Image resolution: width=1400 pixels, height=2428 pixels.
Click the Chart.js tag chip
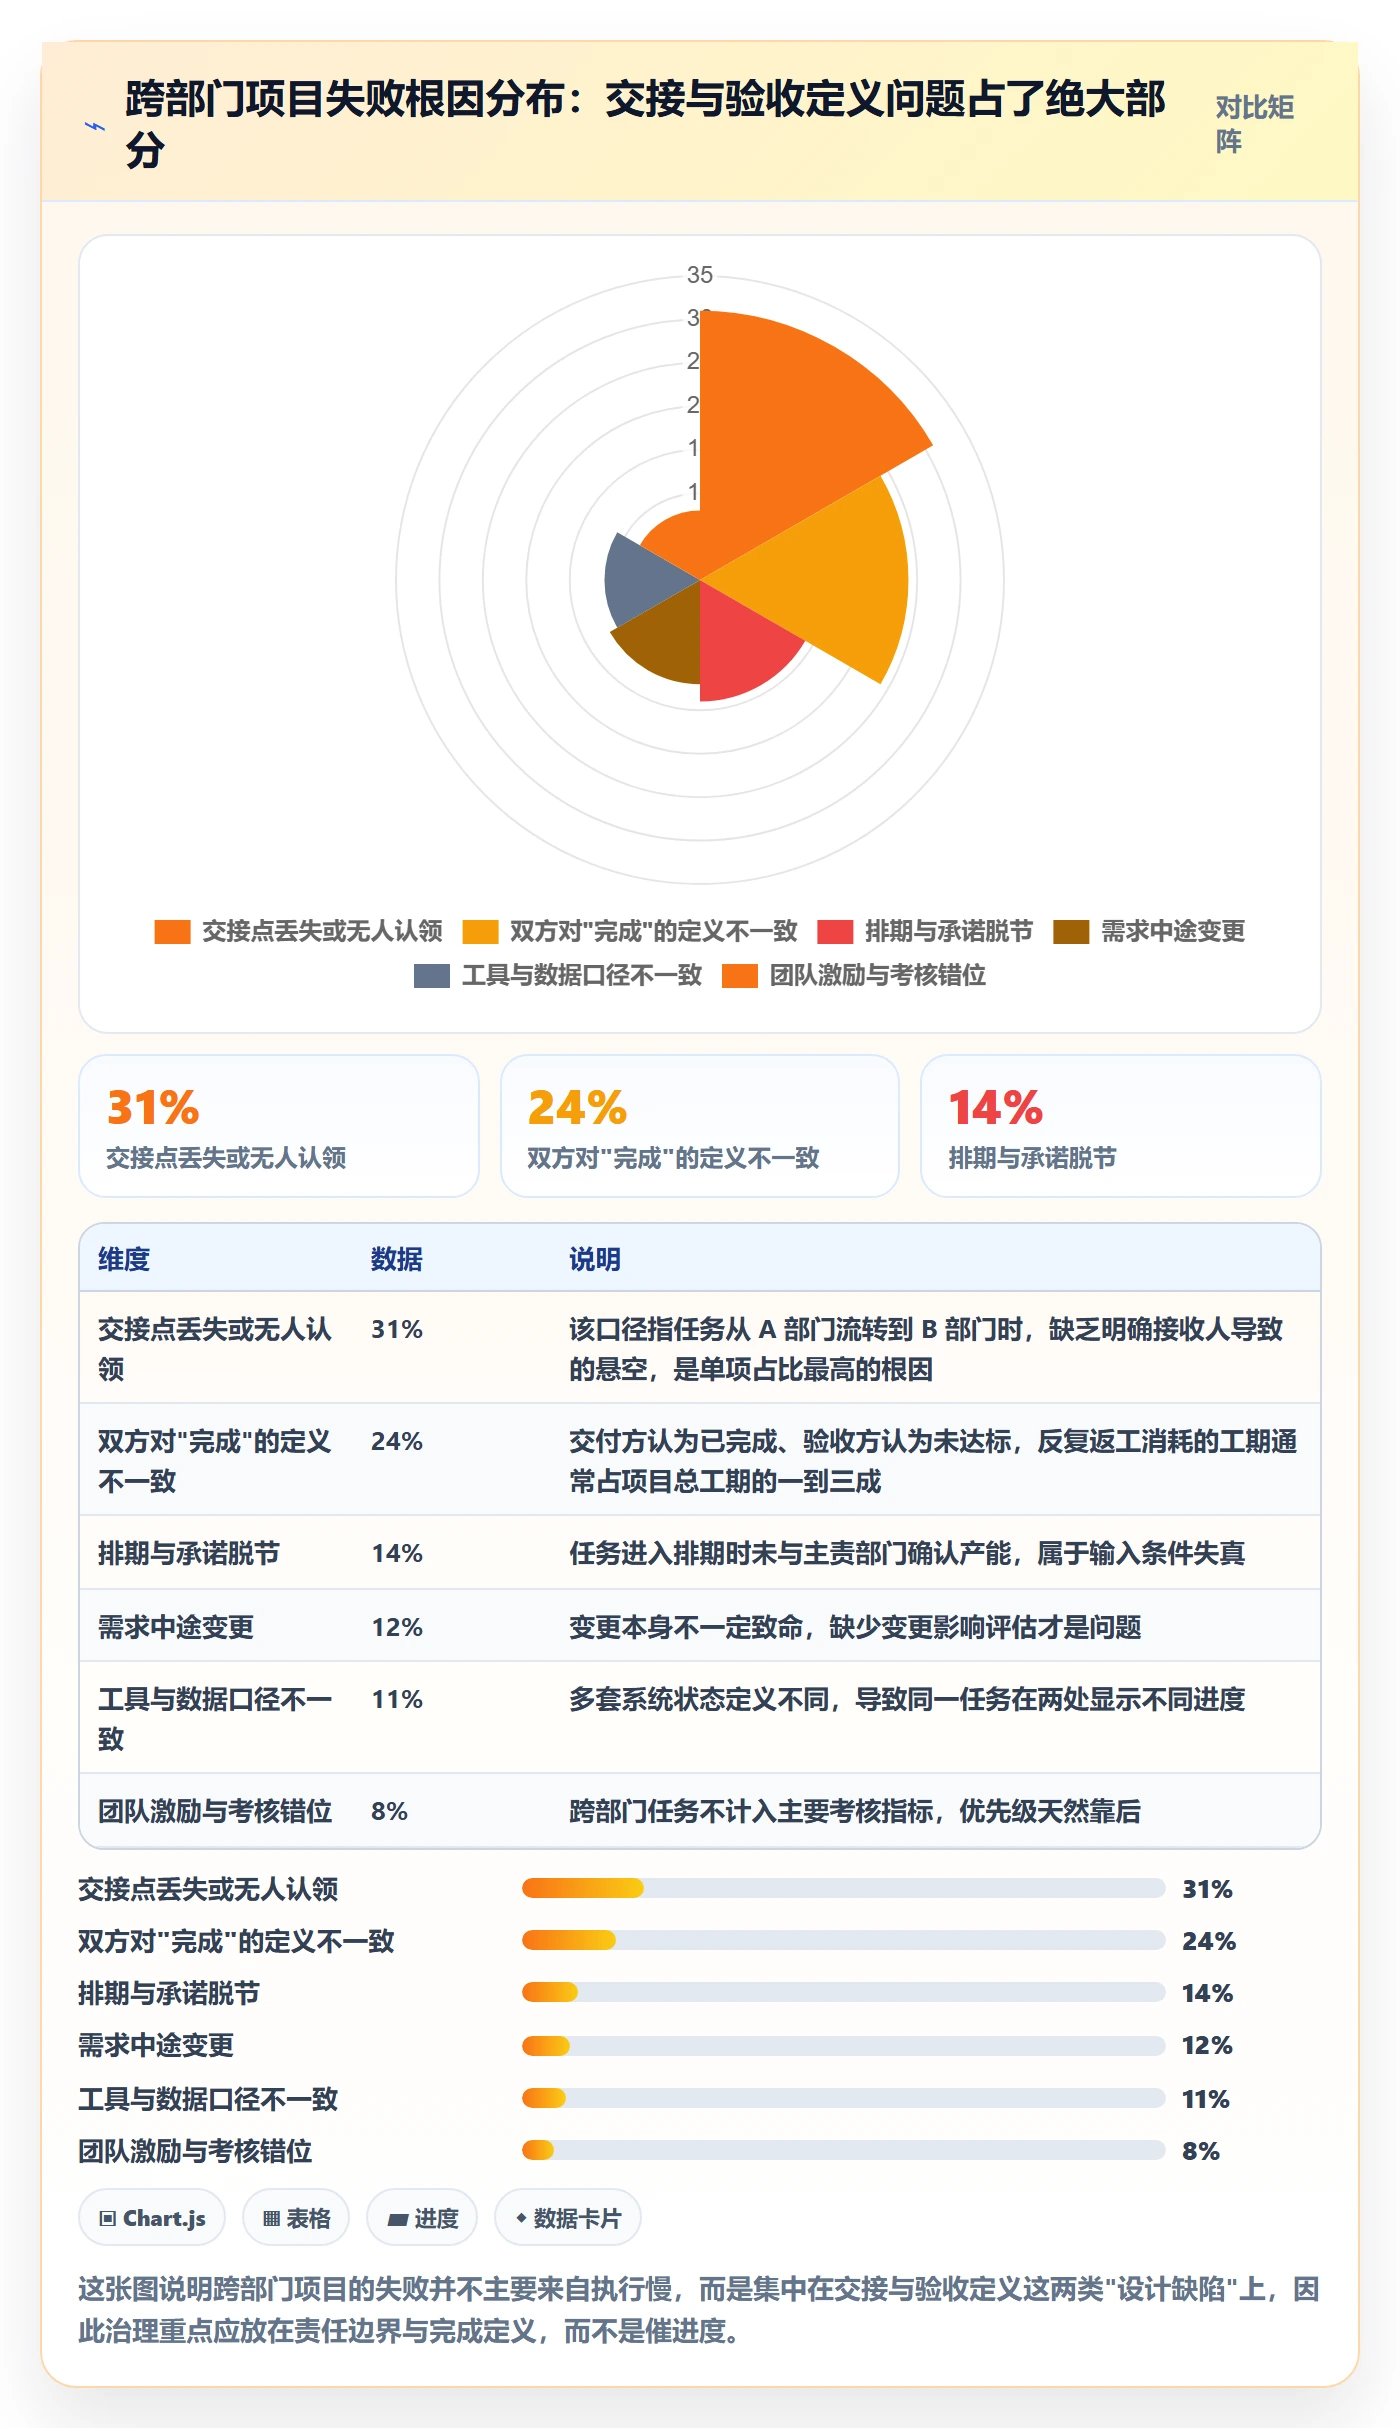152,2218
